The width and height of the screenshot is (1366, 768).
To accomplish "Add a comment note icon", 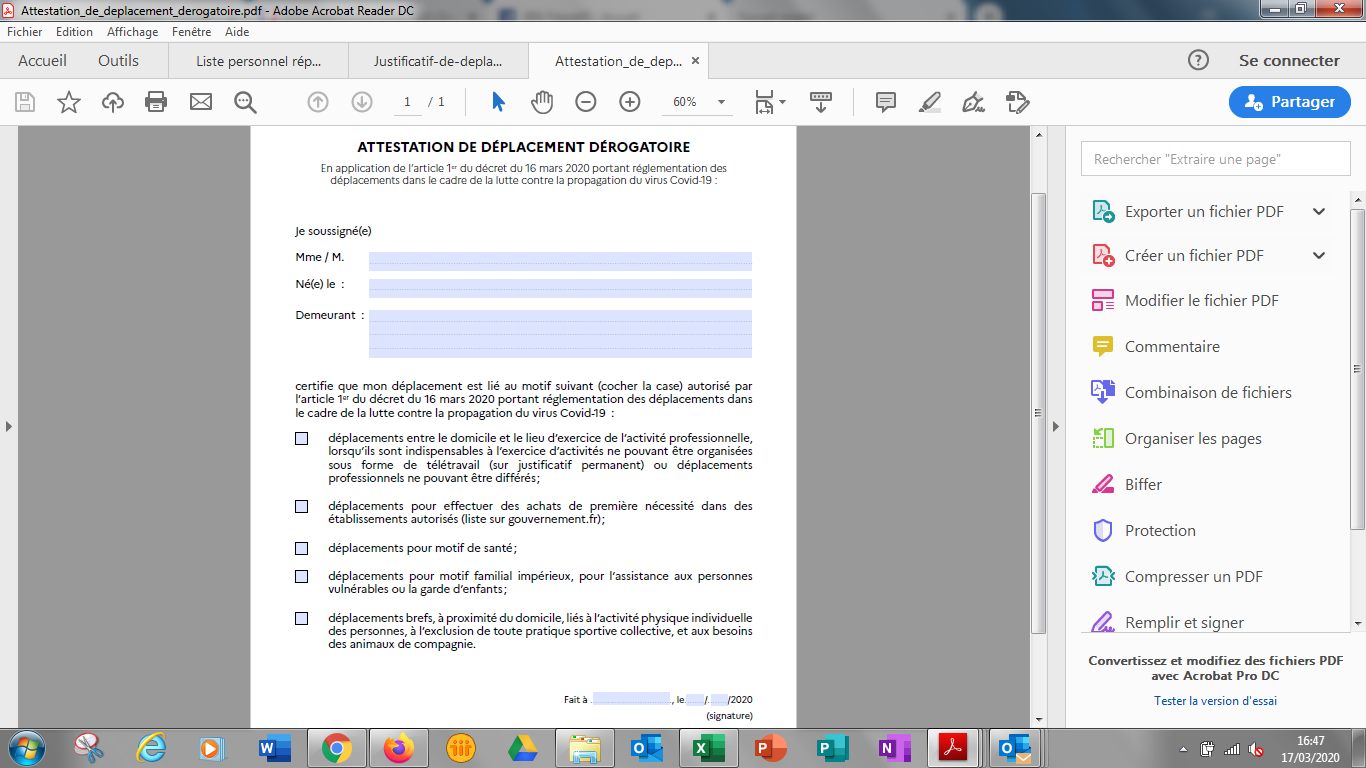I will tap(885, 102).
